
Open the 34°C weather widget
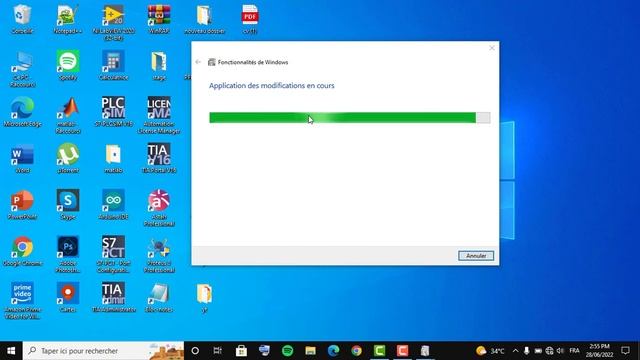click(x=490, y=351)
